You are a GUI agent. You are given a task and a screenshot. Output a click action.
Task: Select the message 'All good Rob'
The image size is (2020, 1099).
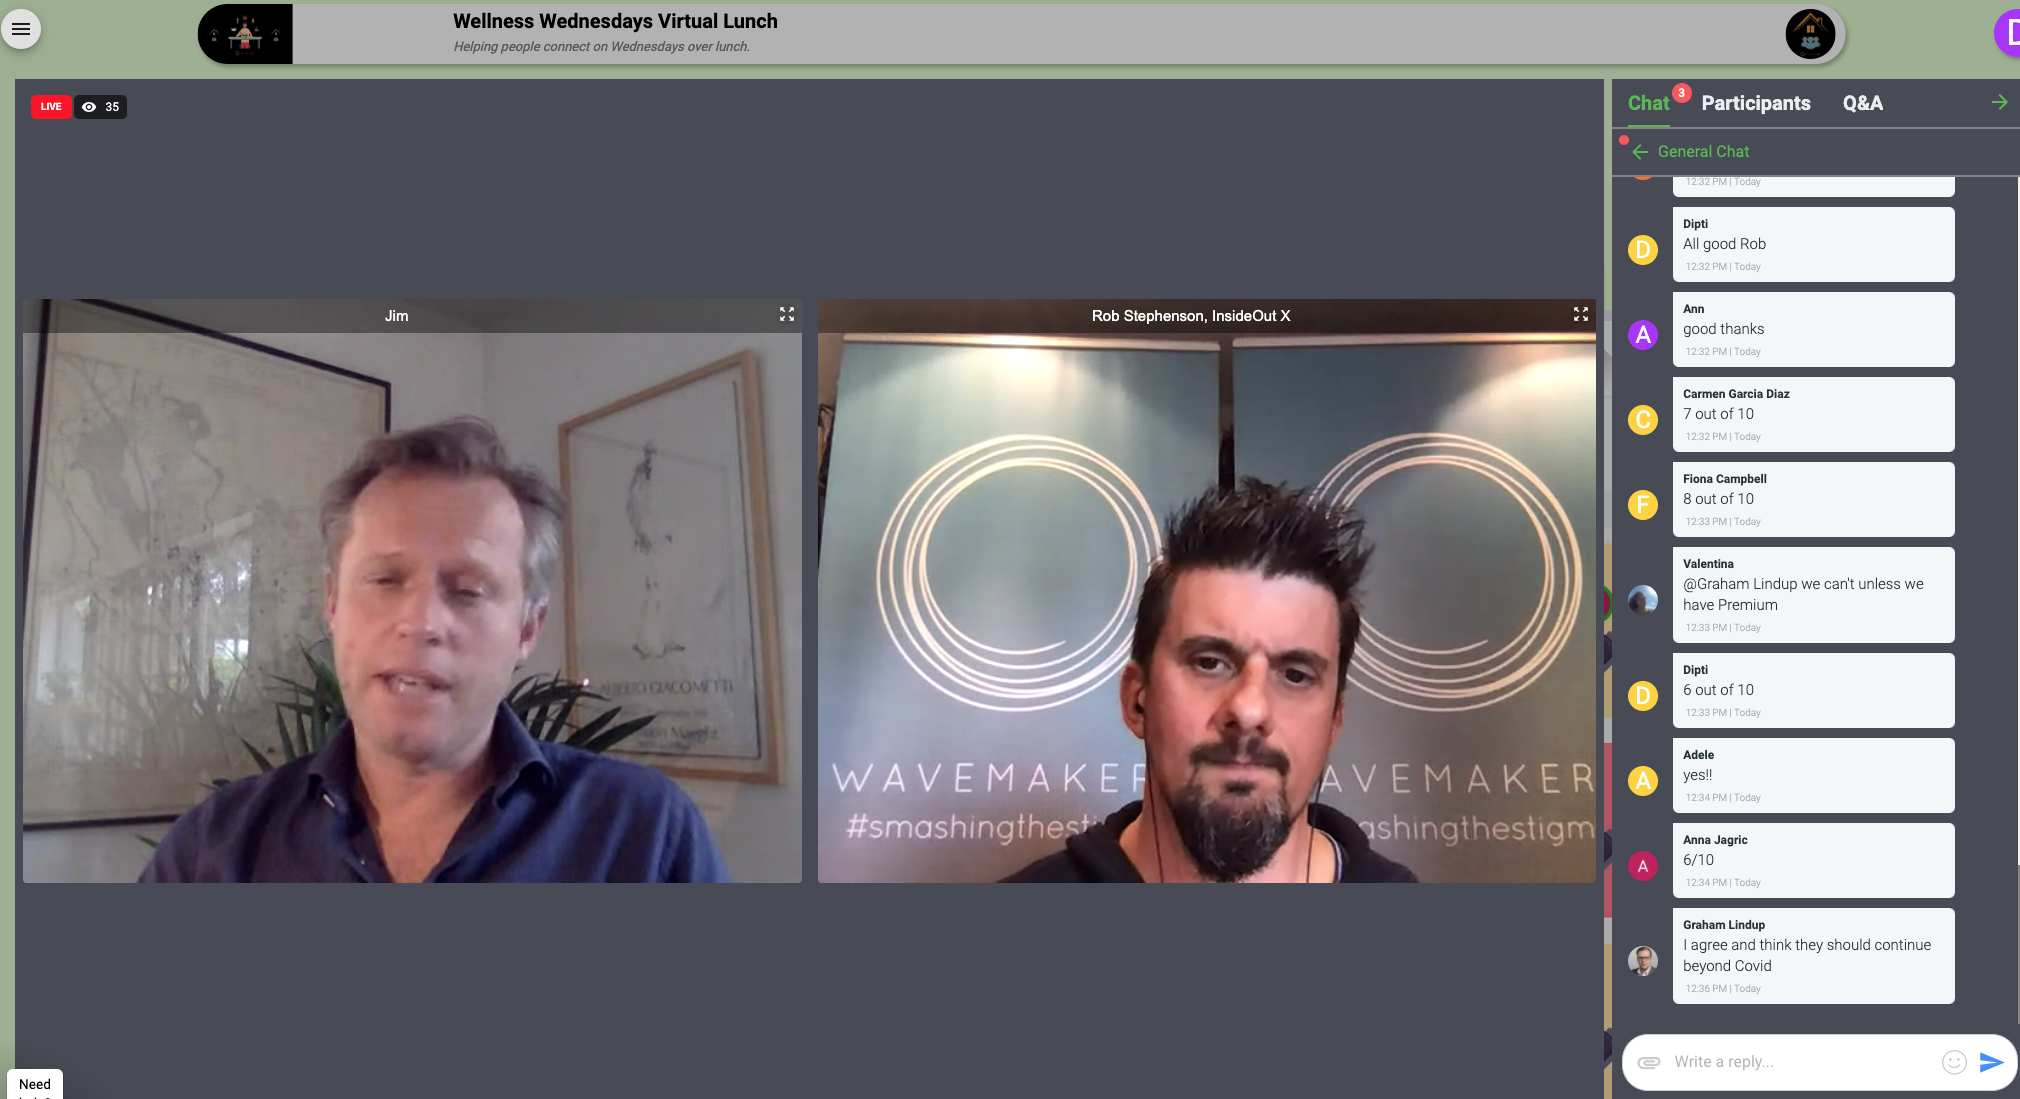coord(1813,244)
